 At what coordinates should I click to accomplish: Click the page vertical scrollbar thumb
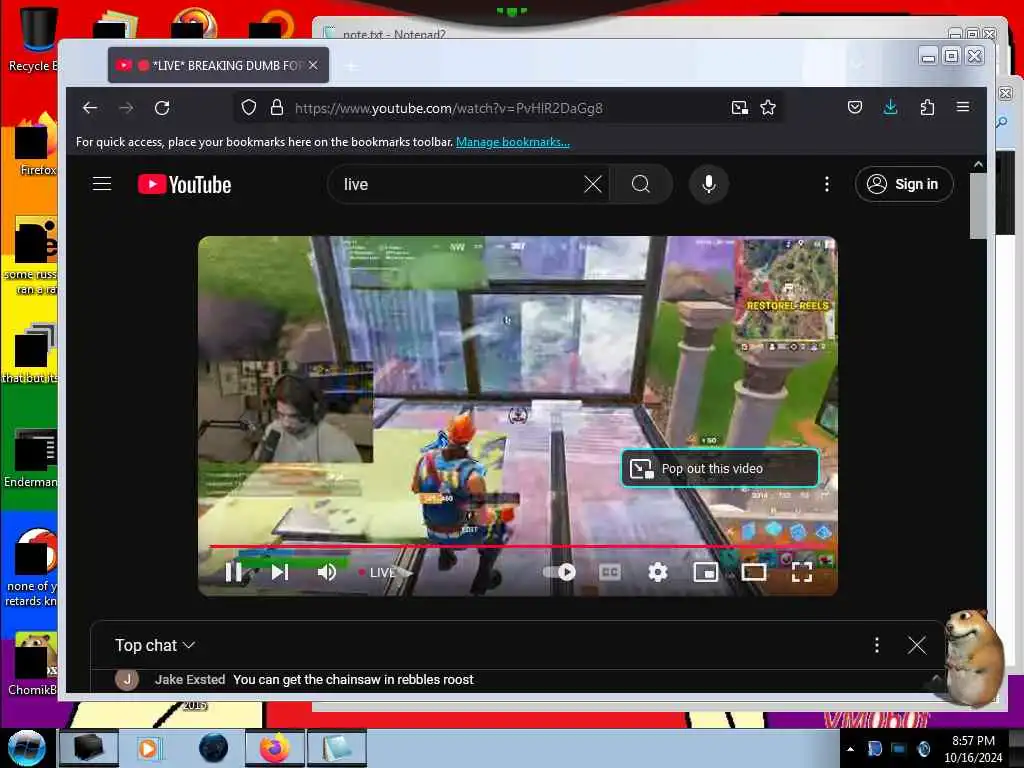coord(978,206)
